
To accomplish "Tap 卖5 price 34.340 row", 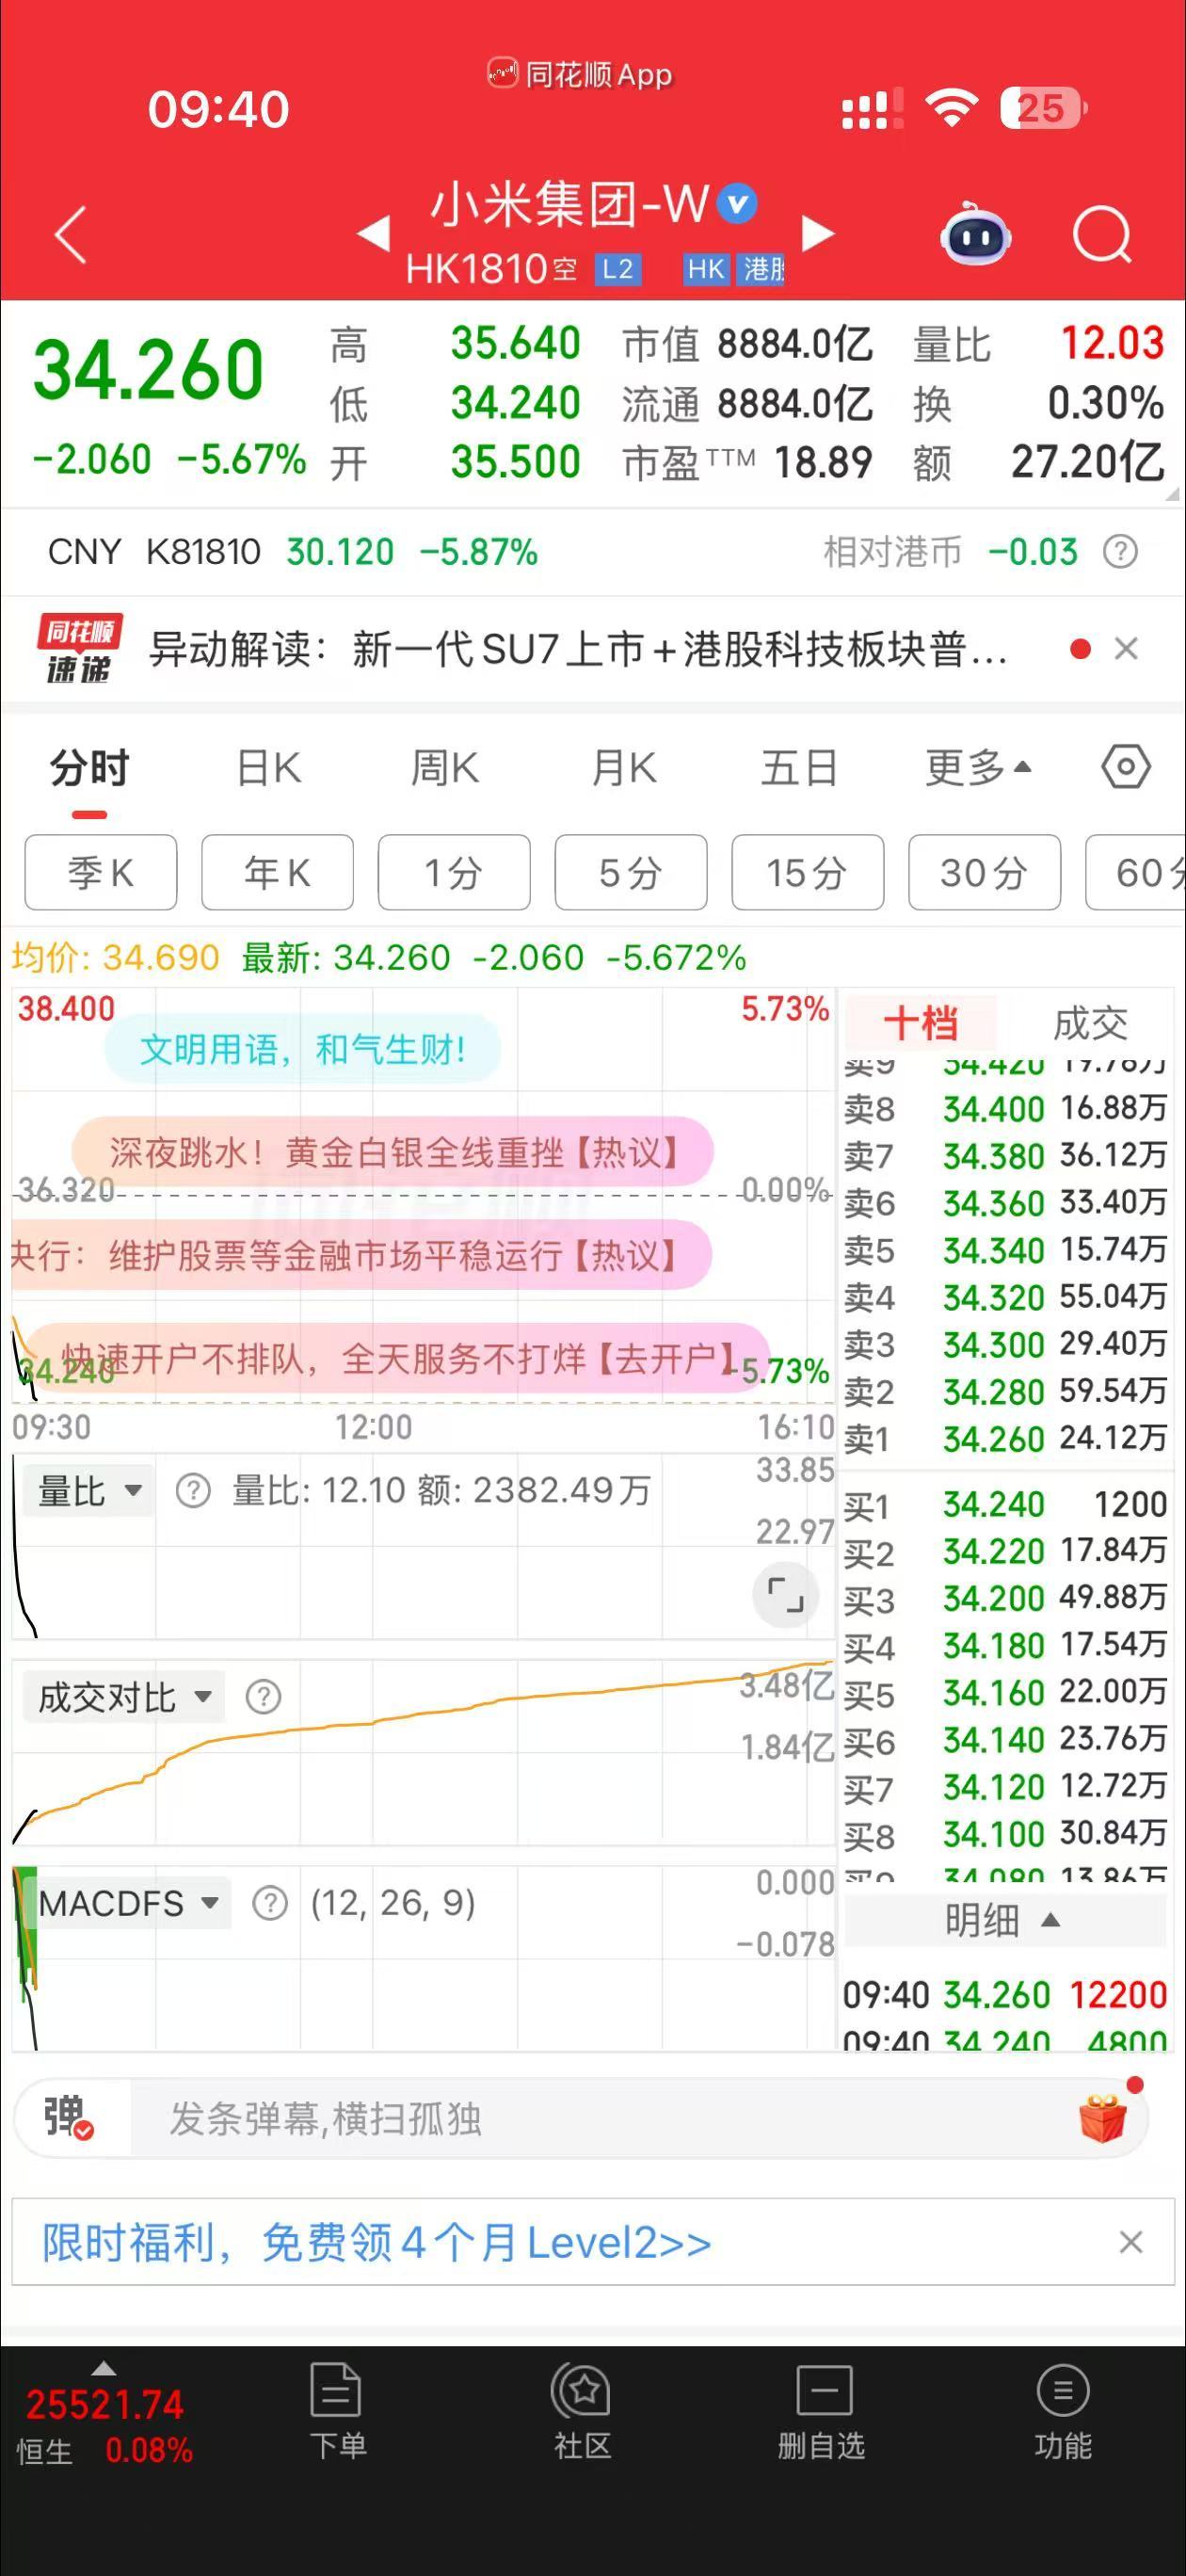I will click(1005, 1250).
